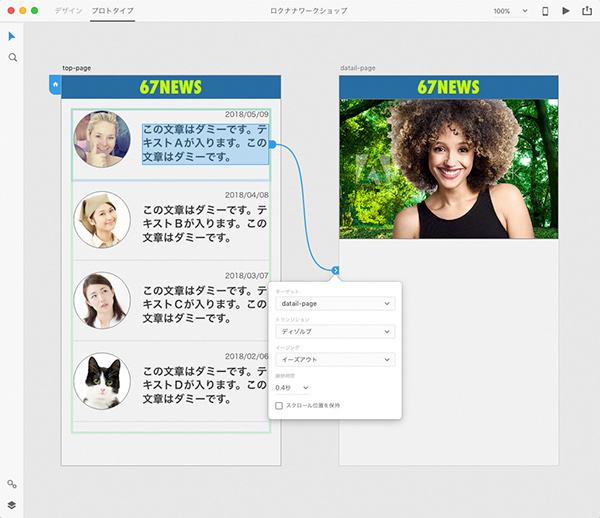Viewport: 600px width, 518px height.
Task: Open the Layers panel icon
Action: coord(12,505)
